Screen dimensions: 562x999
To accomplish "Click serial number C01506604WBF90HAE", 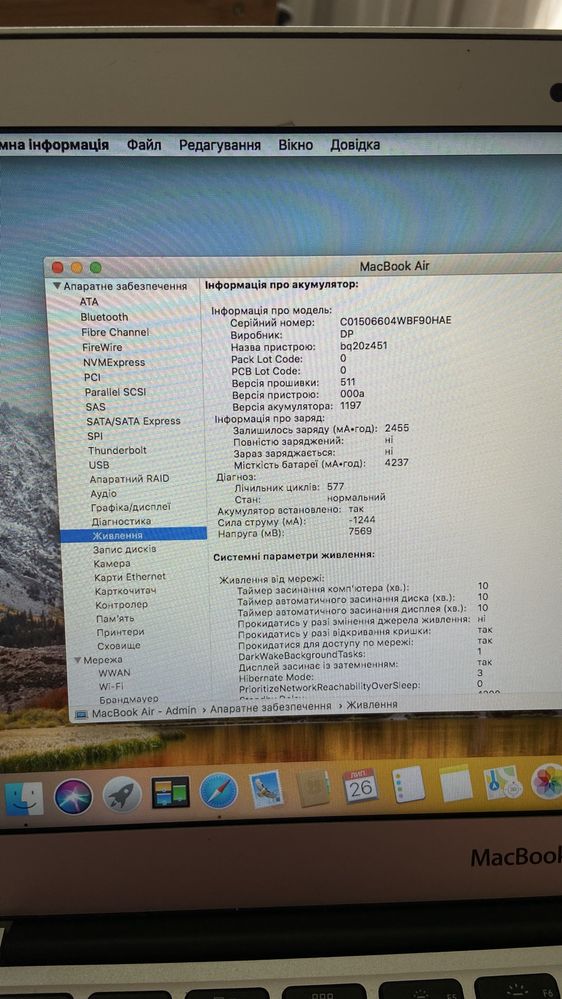I will click(396, 320).
